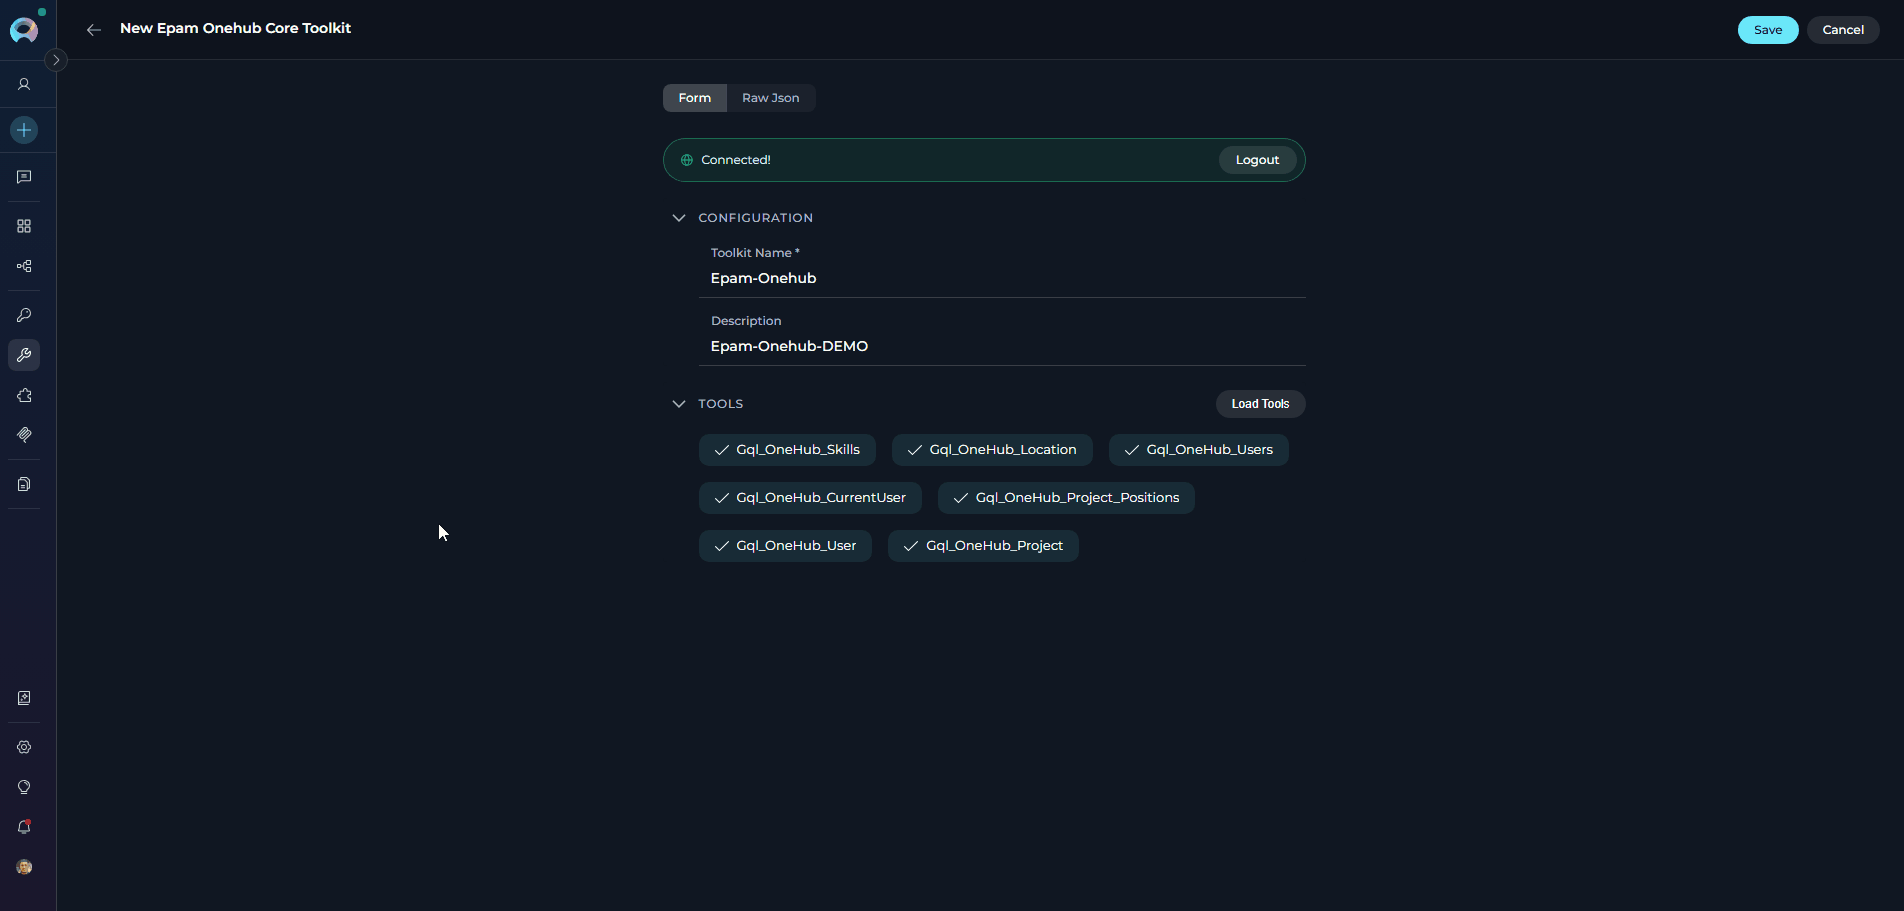Open the notifications bell icon
1904x911 pixels.
coord(24,827)
